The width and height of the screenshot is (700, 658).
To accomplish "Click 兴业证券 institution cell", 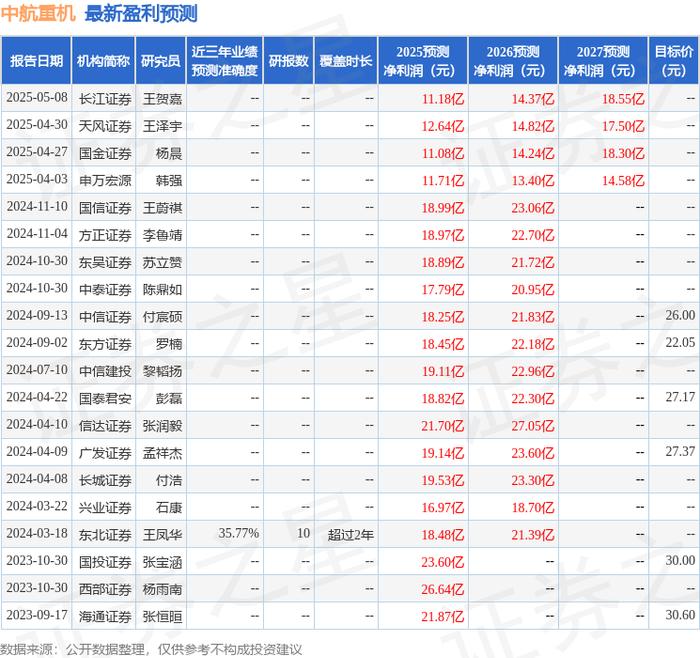I will [x=105, y=507].
